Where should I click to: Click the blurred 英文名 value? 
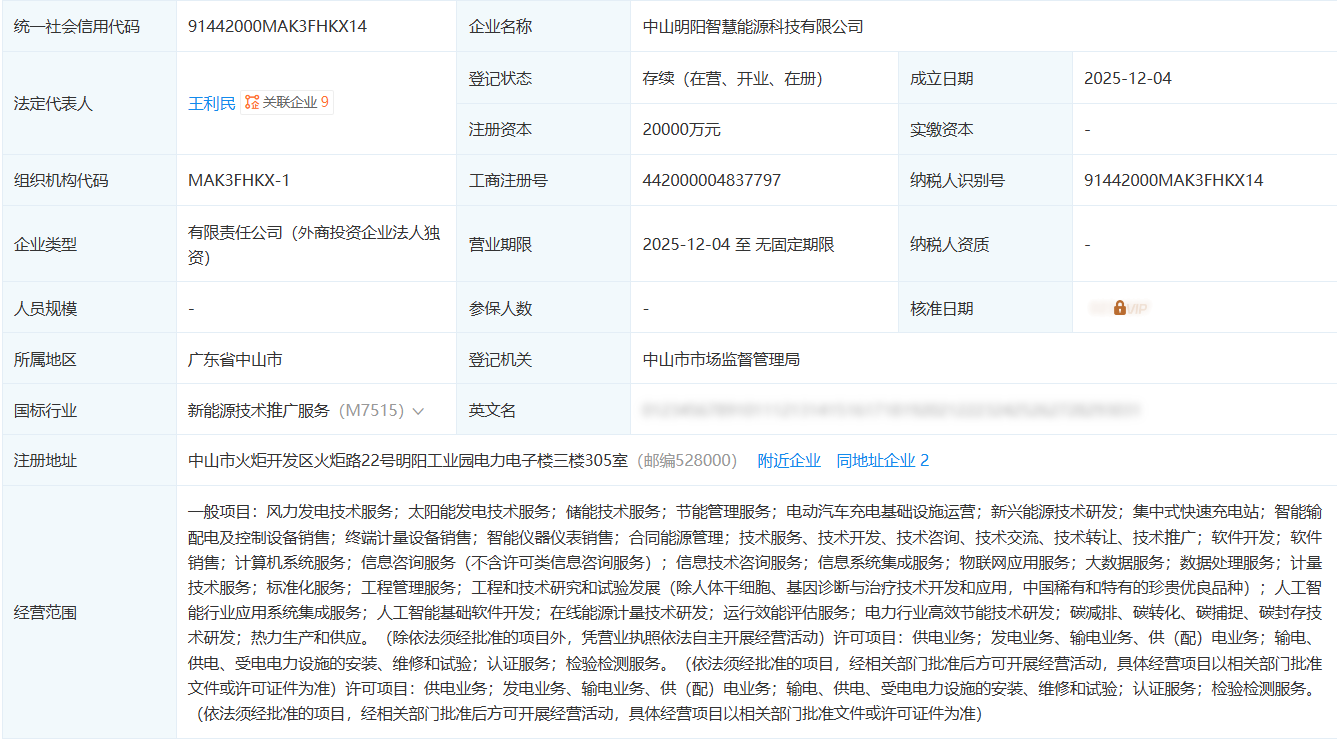point(890,410)
